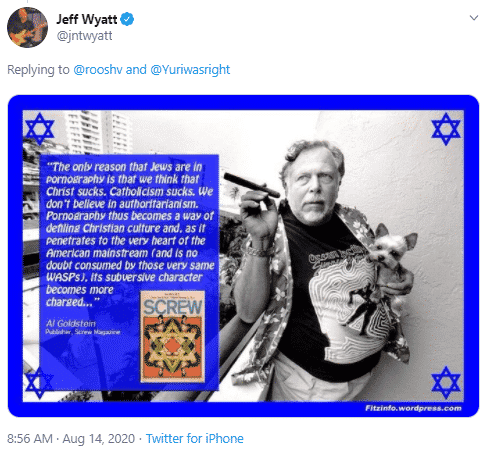Viewport: 490px width, 457px height.
Task: Click the blue quote text box
Action: tap(129, 272)
